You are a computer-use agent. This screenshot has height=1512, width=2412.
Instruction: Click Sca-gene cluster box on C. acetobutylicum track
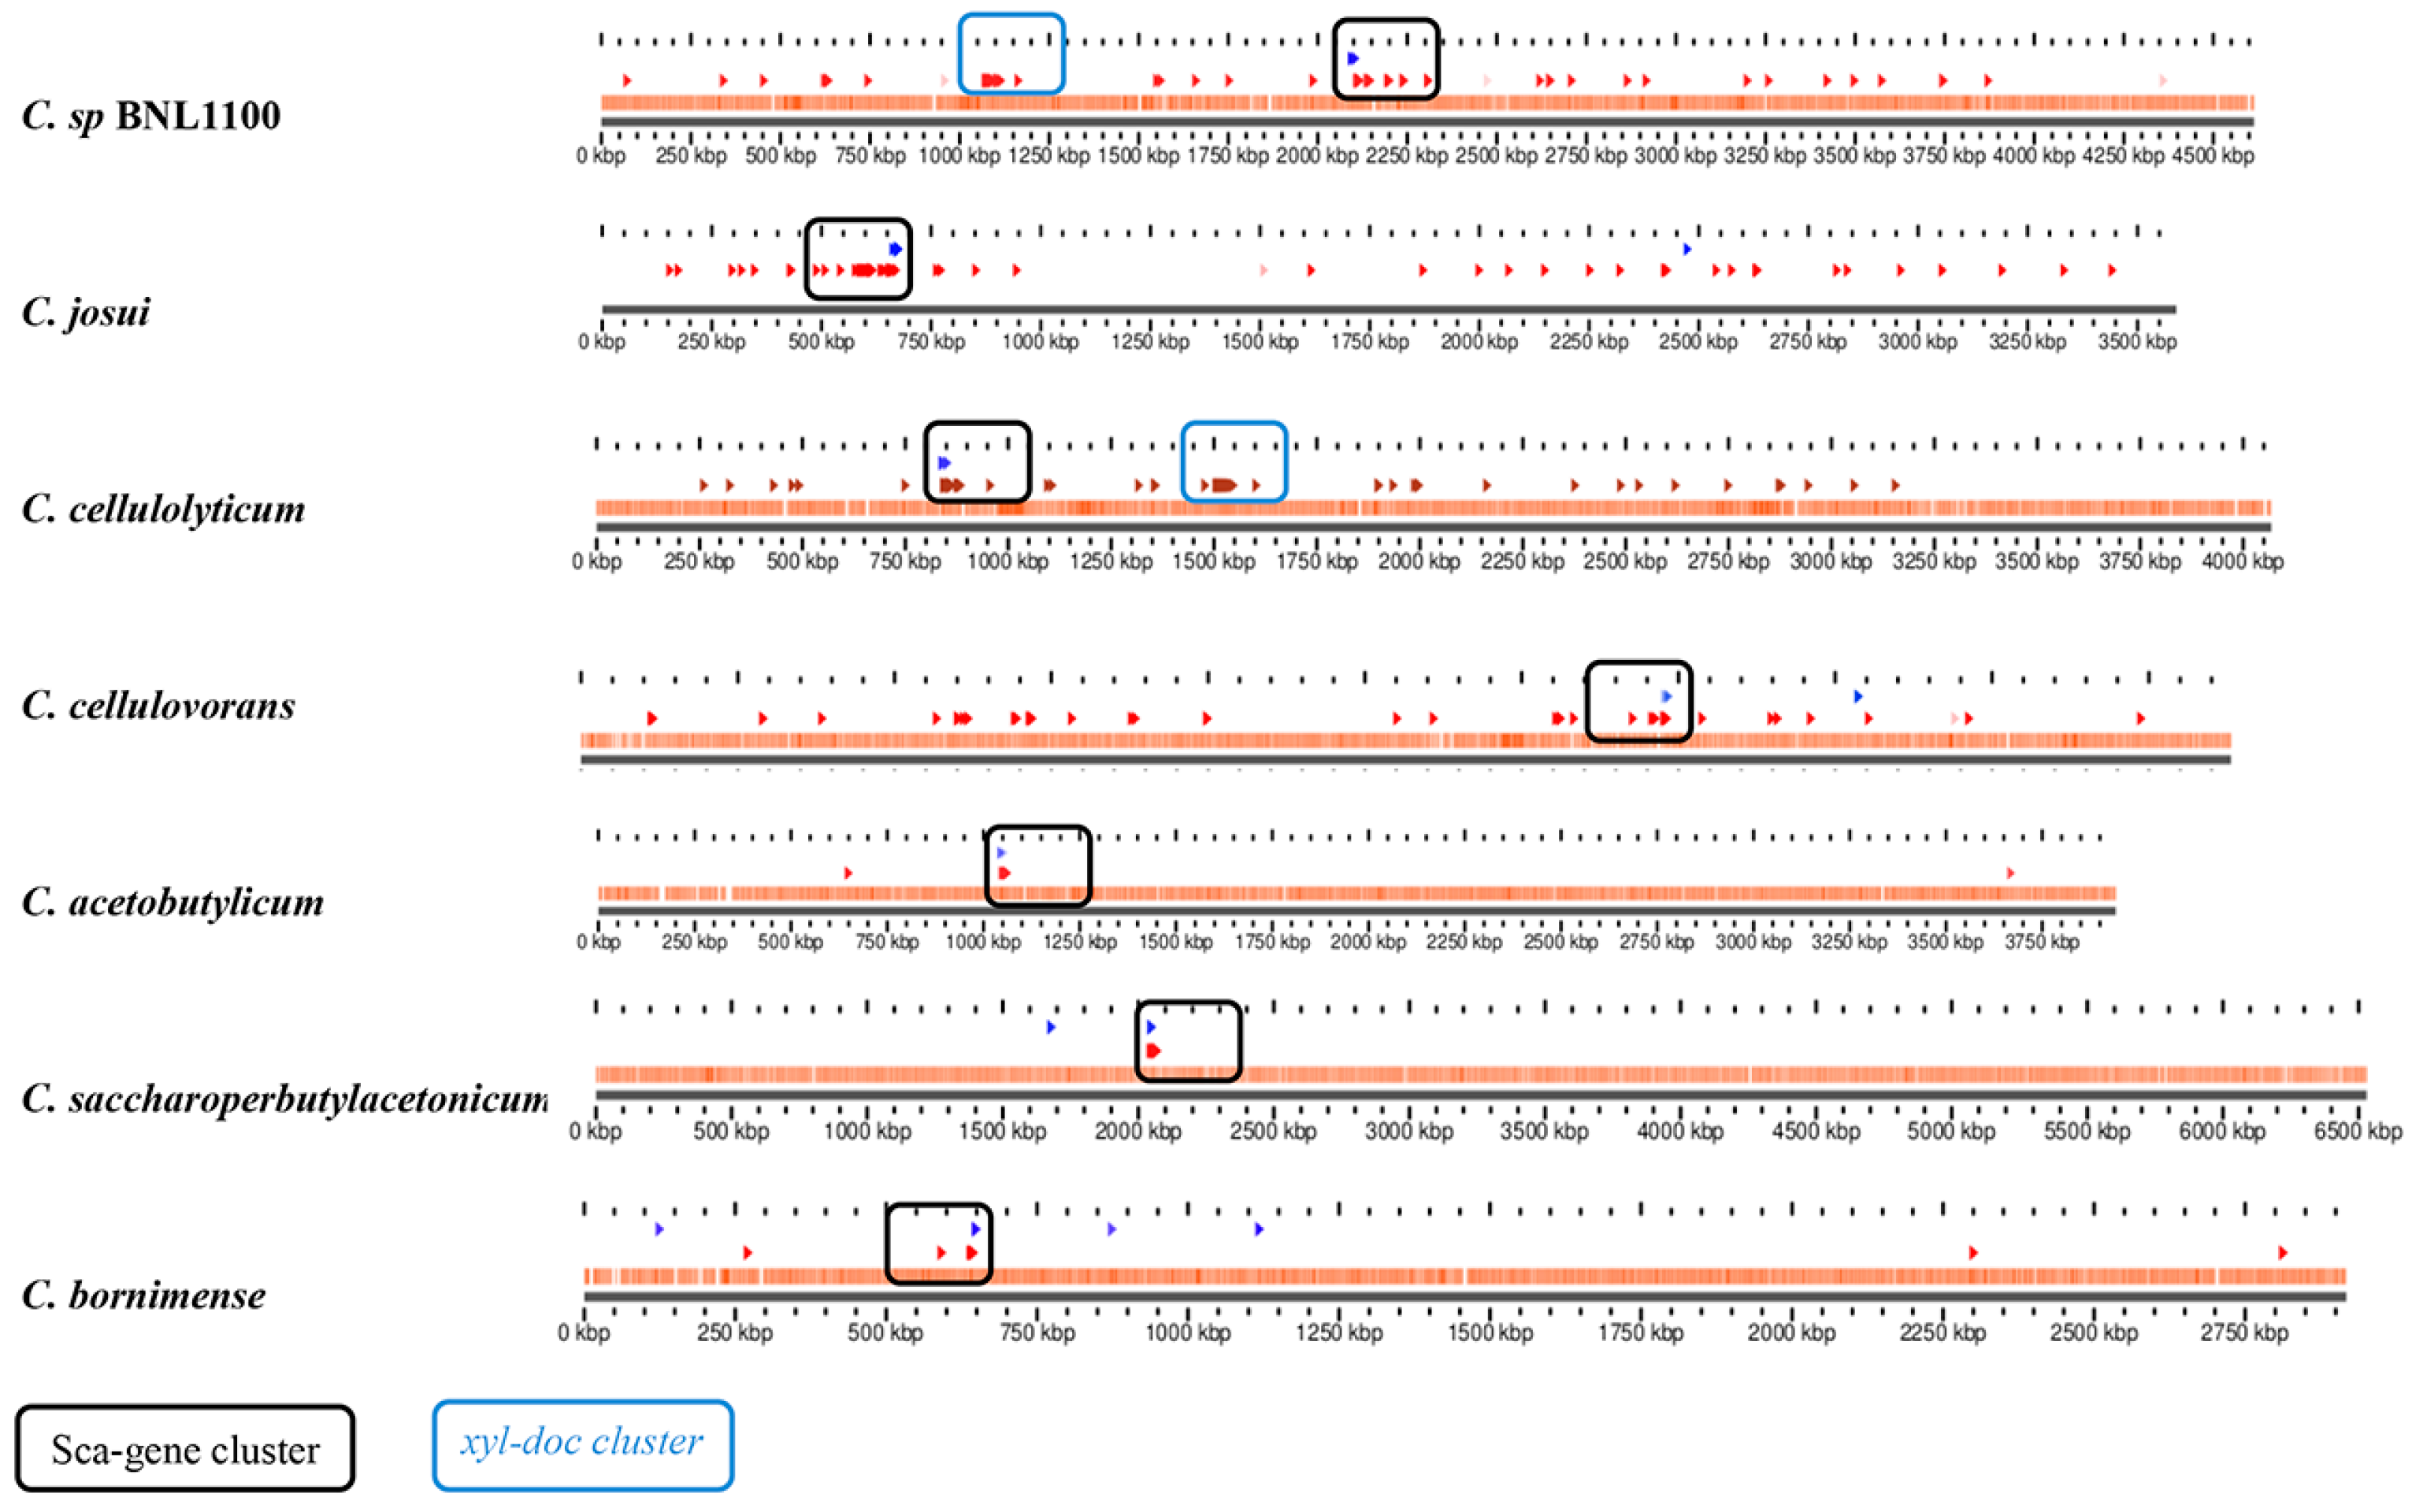[1038, 866]
